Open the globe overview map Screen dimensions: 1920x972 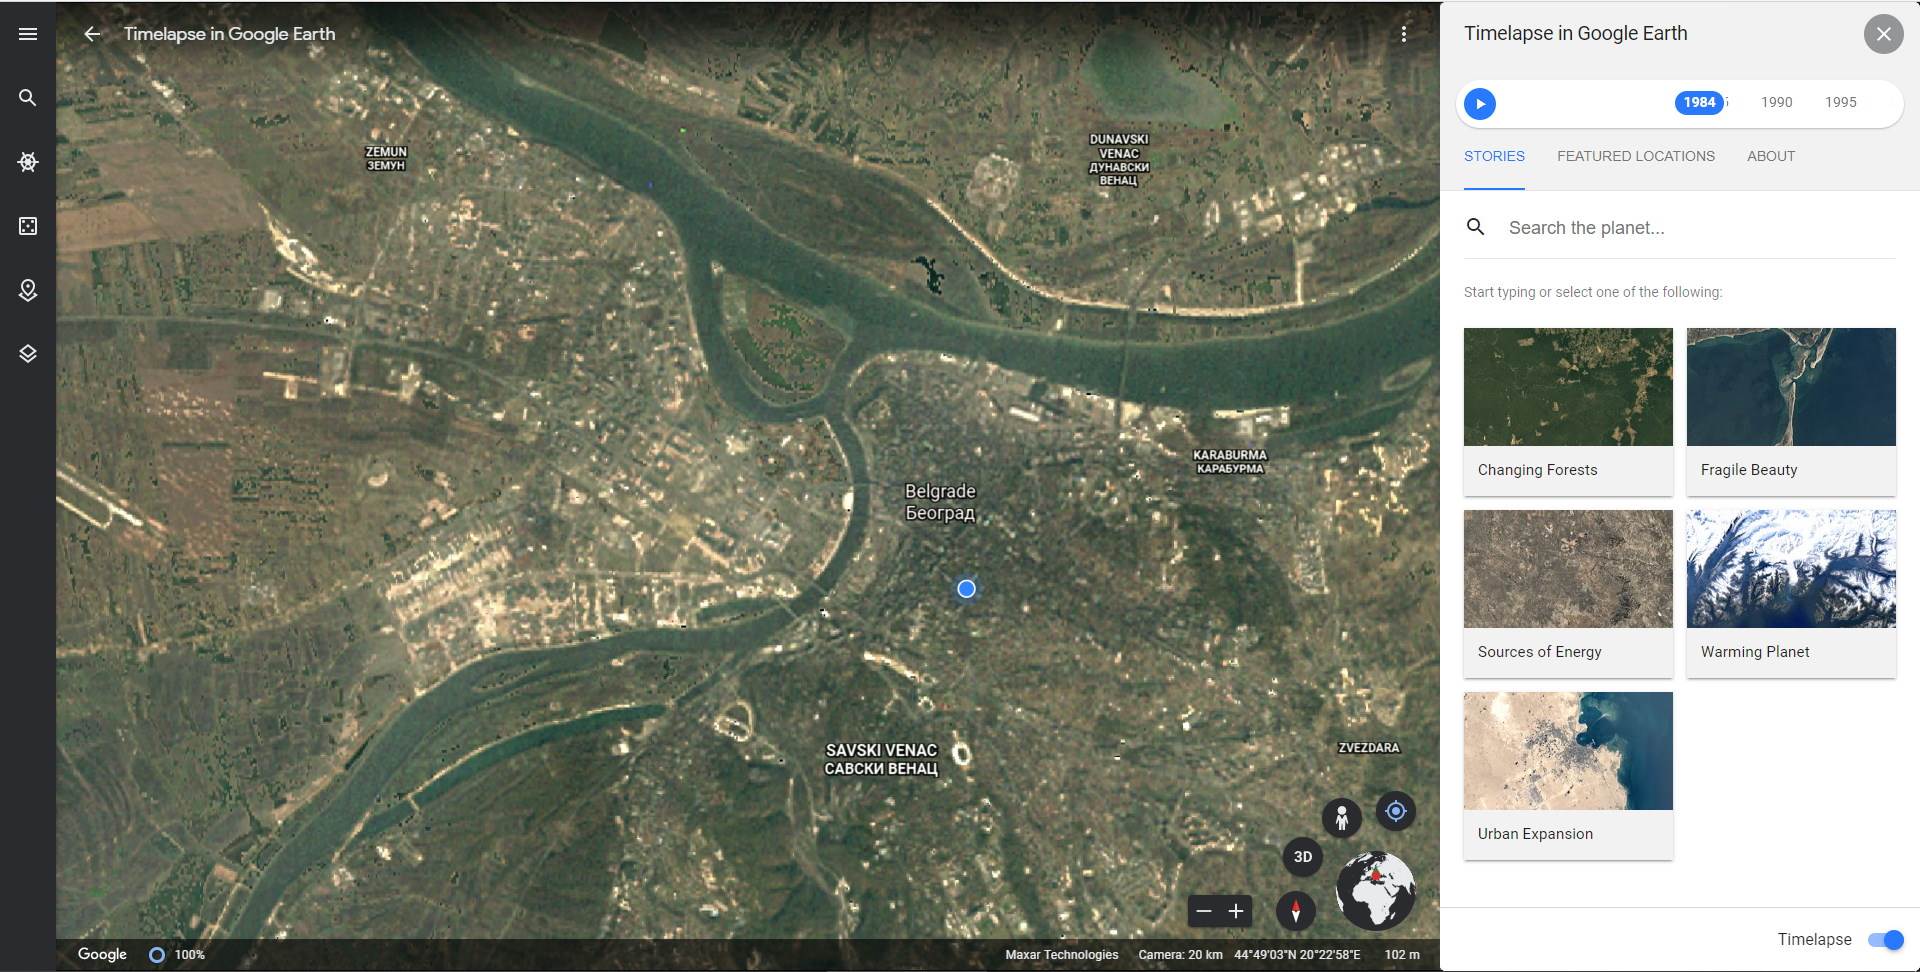[x=1375, y=889]
